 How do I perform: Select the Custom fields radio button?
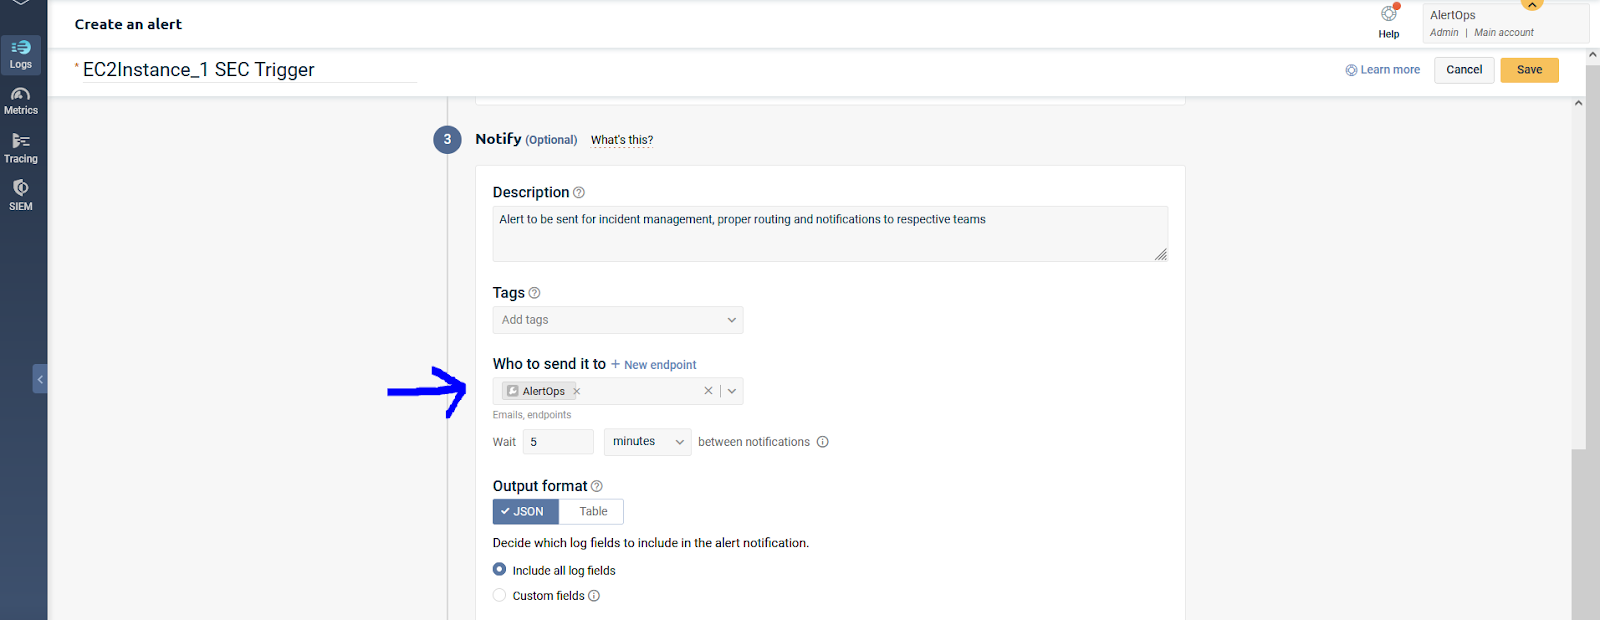[500, 596]
